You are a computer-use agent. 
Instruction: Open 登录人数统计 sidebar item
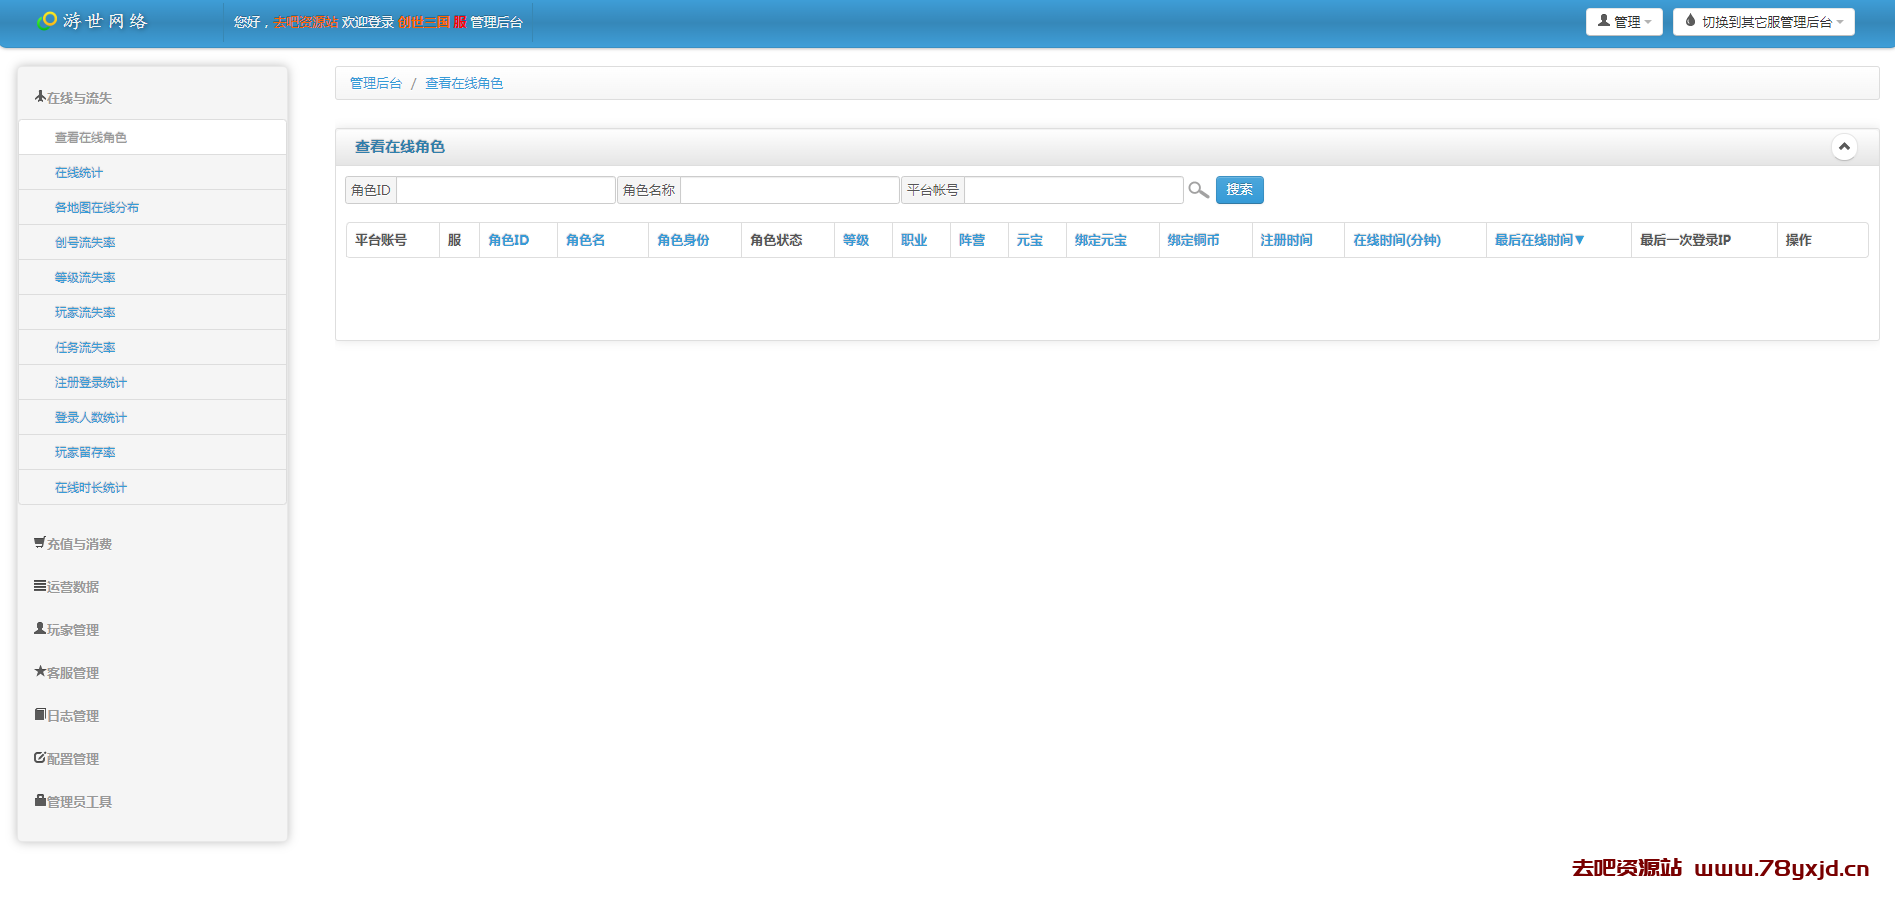(152, 417)
